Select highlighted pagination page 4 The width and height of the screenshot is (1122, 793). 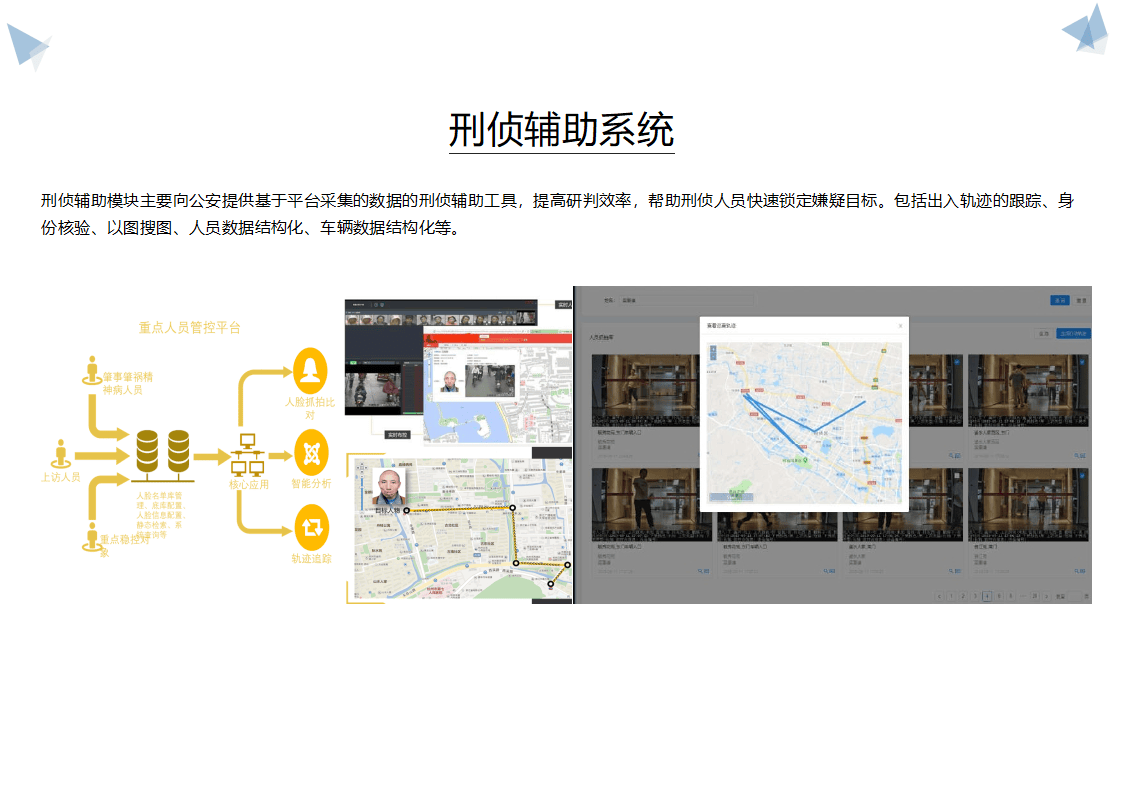click(x=987, y=596)
